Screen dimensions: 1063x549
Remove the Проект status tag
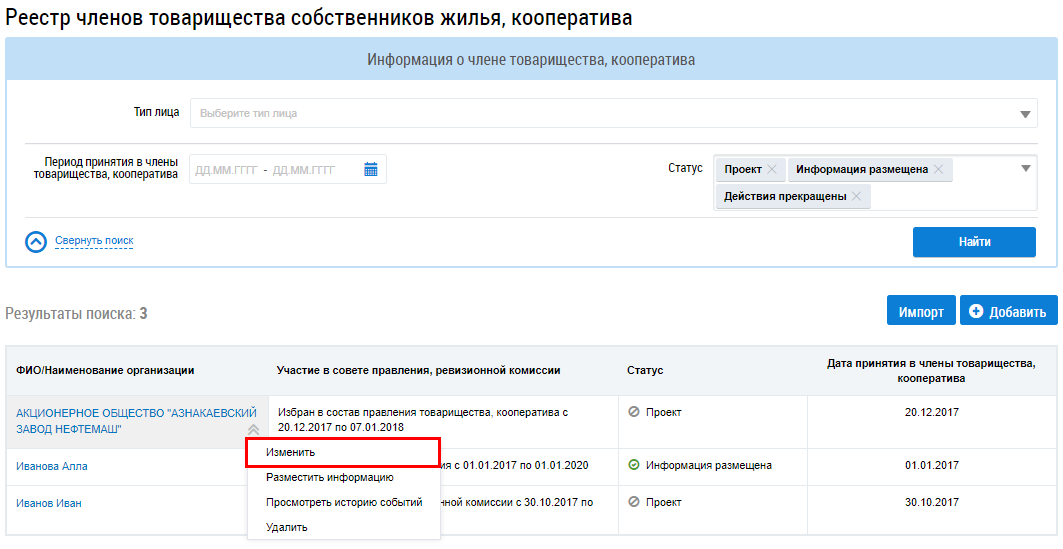tap(771, 169)
